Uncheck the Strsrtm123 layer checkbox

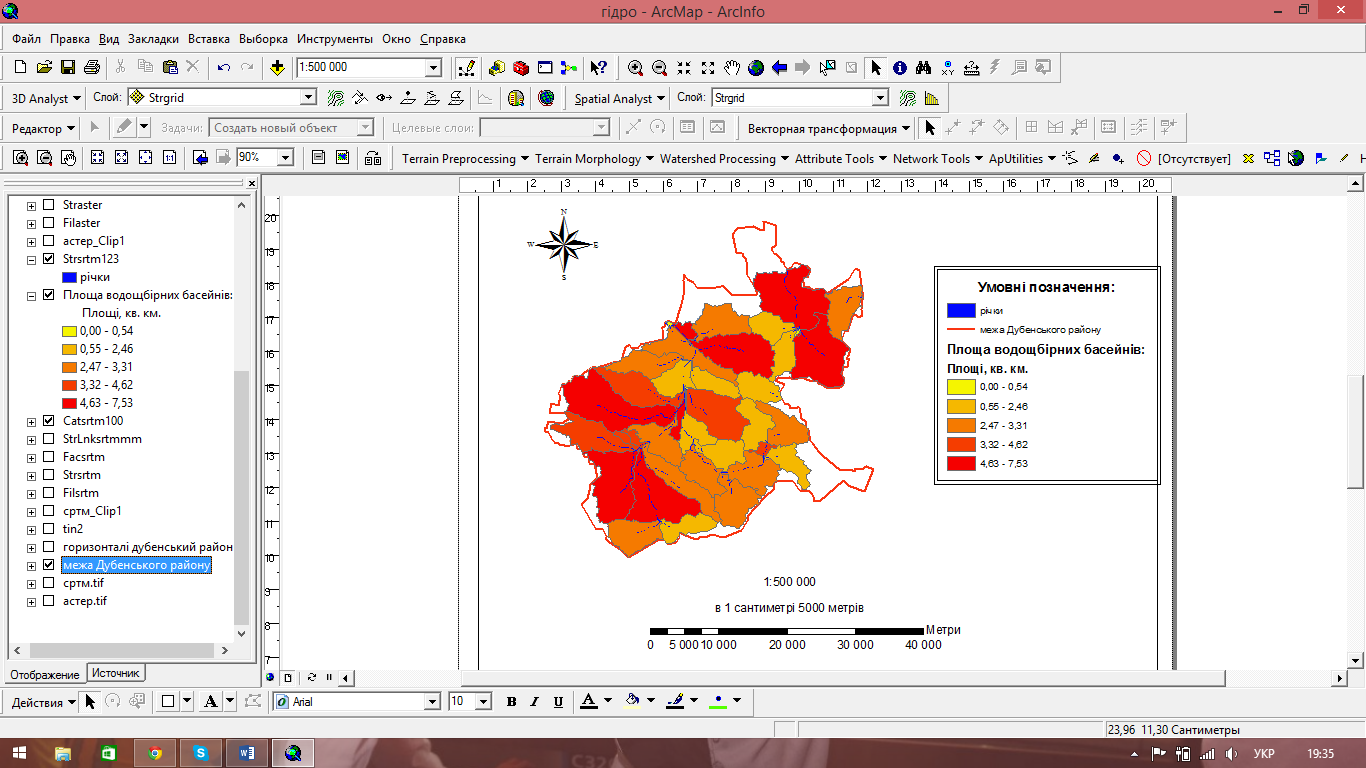tap(49, 259)
